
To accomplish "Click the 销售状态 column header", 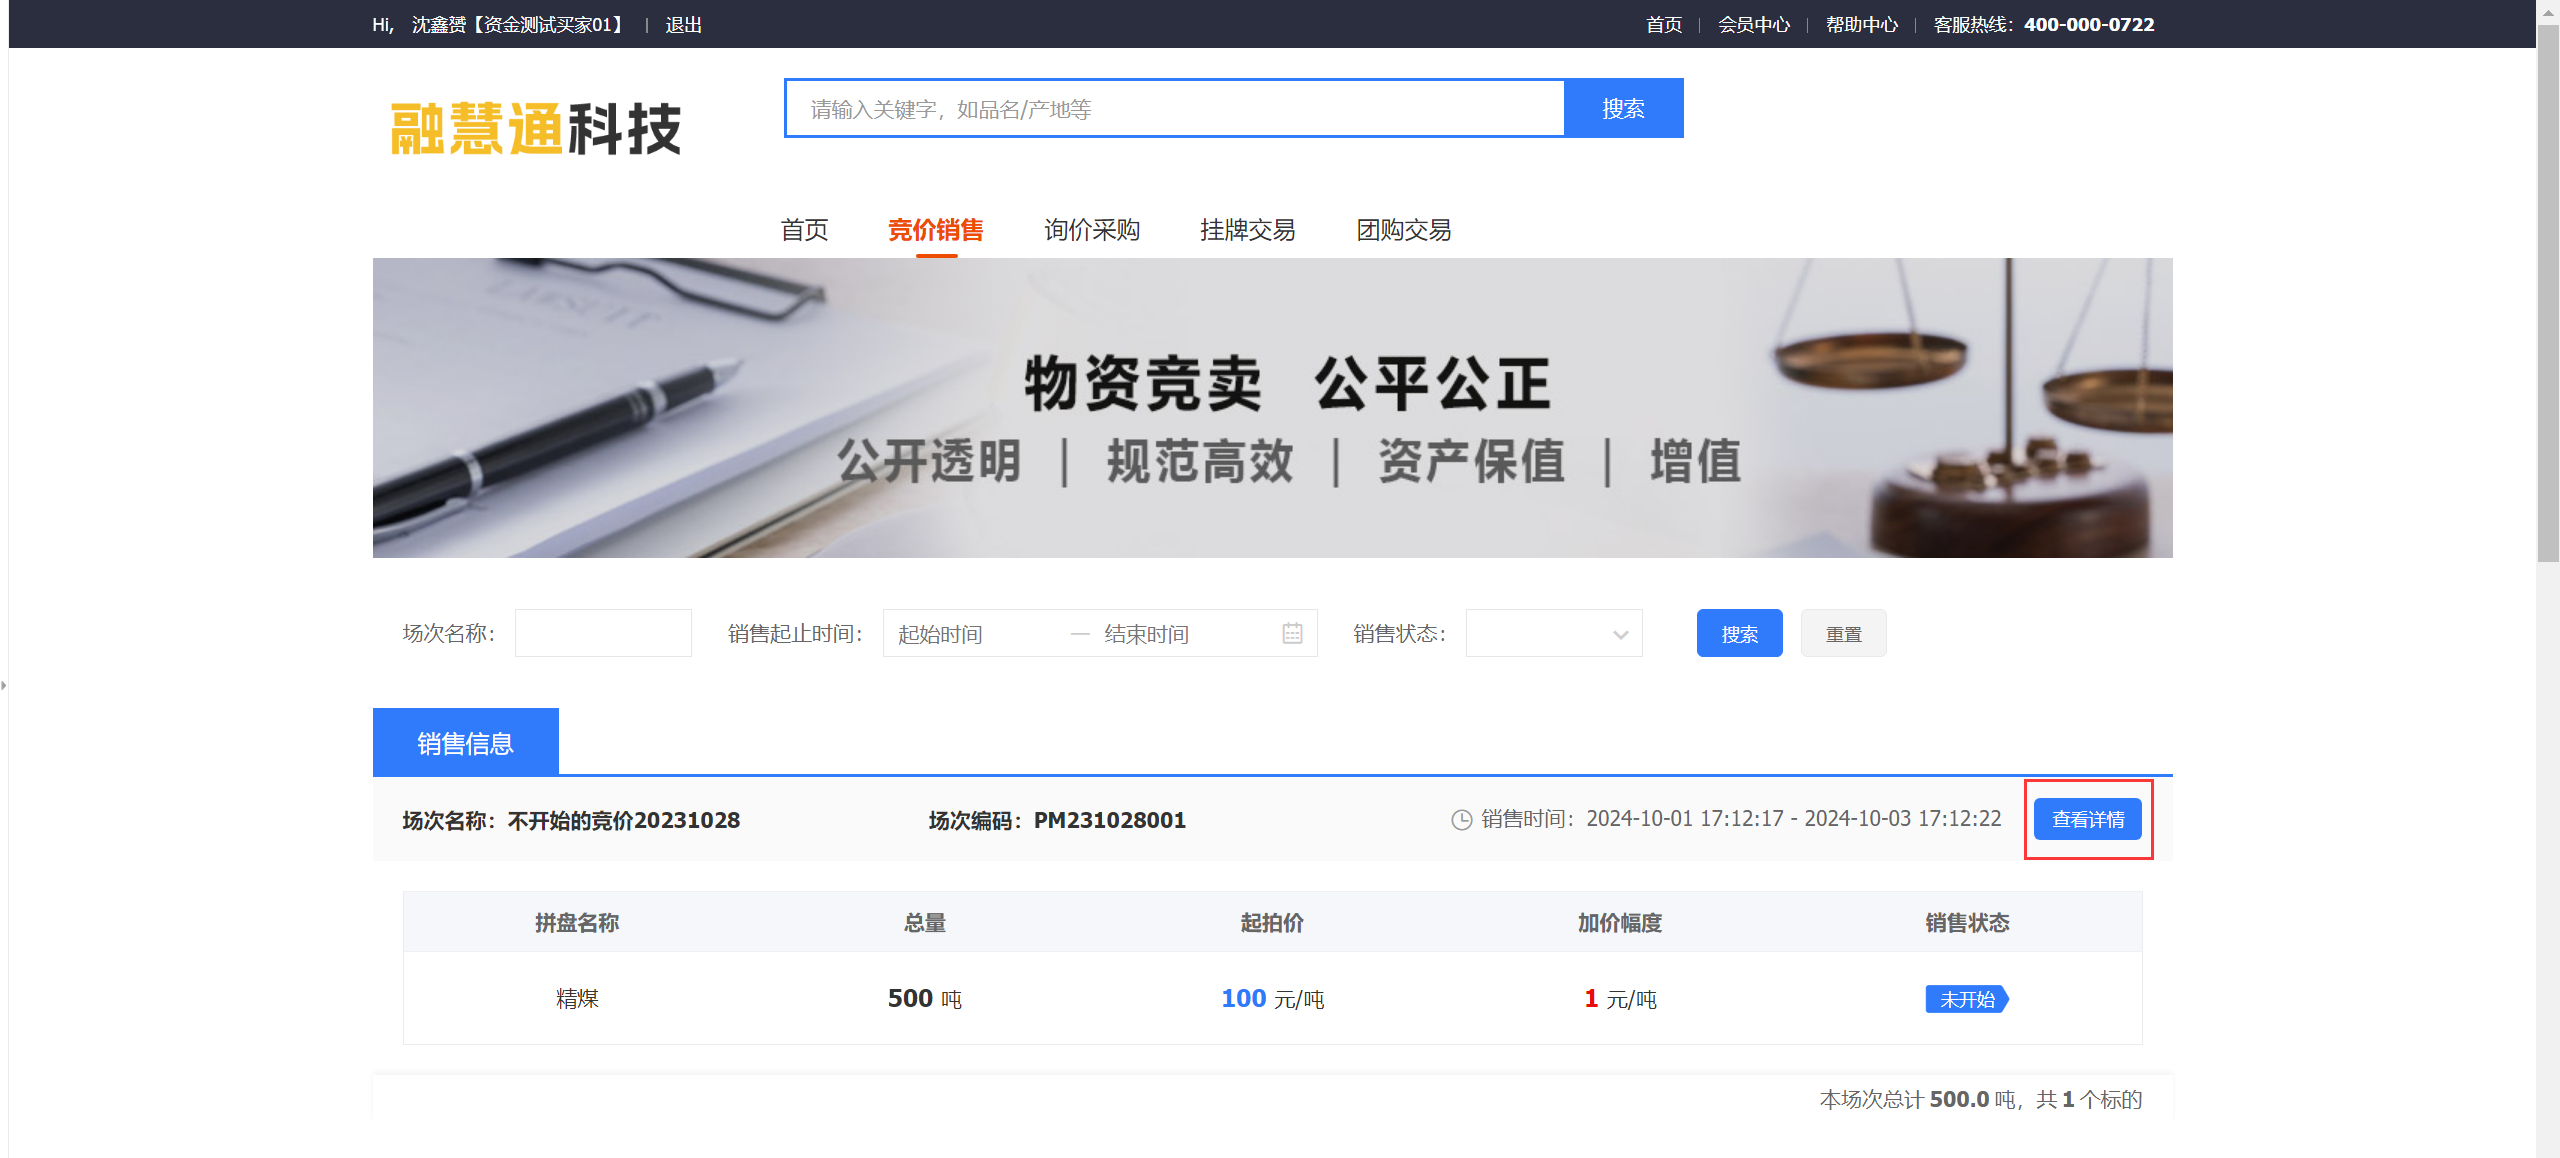I will coord(1967,922).
